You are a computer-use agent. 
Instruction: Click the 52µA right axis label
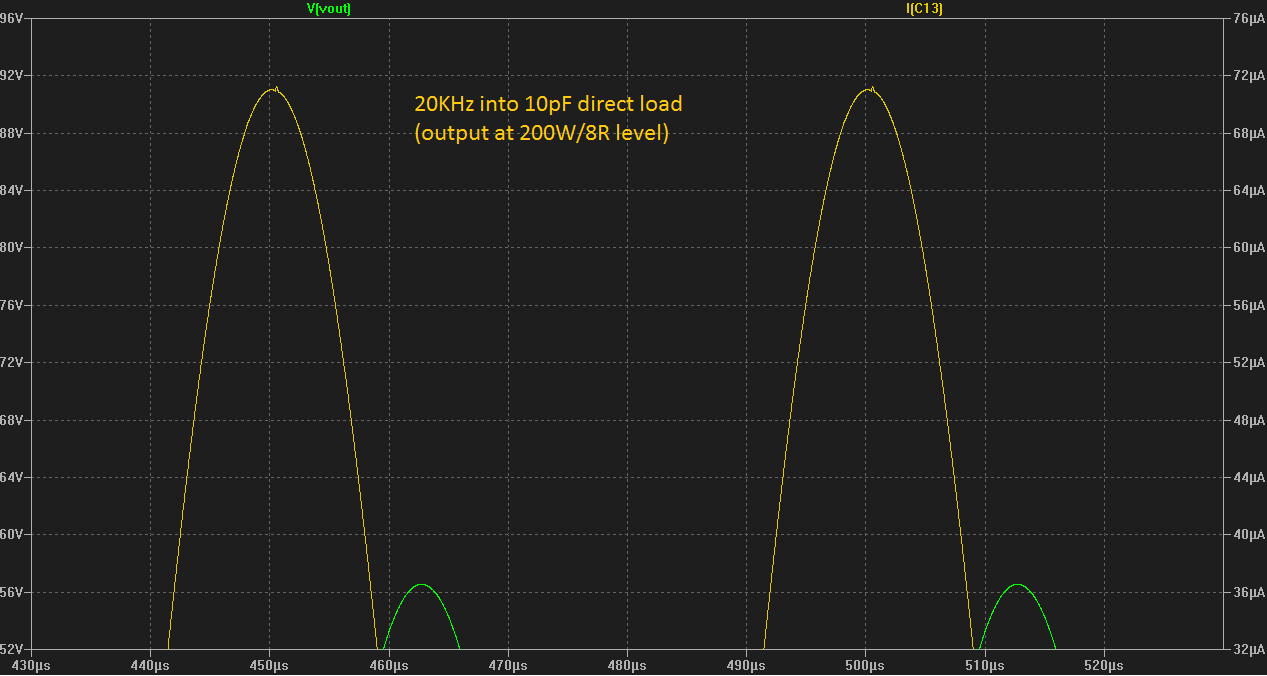point(1249,362)
